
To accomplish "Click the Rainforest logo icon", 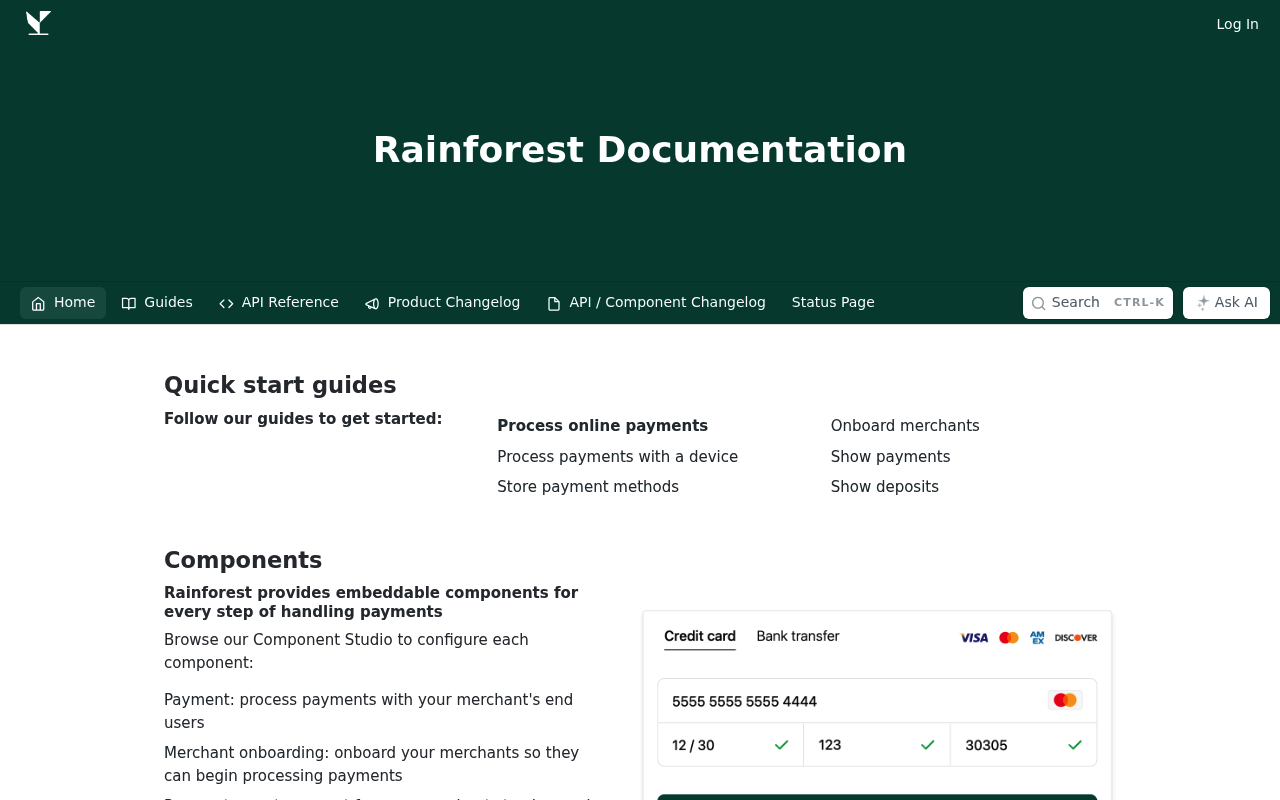I will (x=38, y=23).
